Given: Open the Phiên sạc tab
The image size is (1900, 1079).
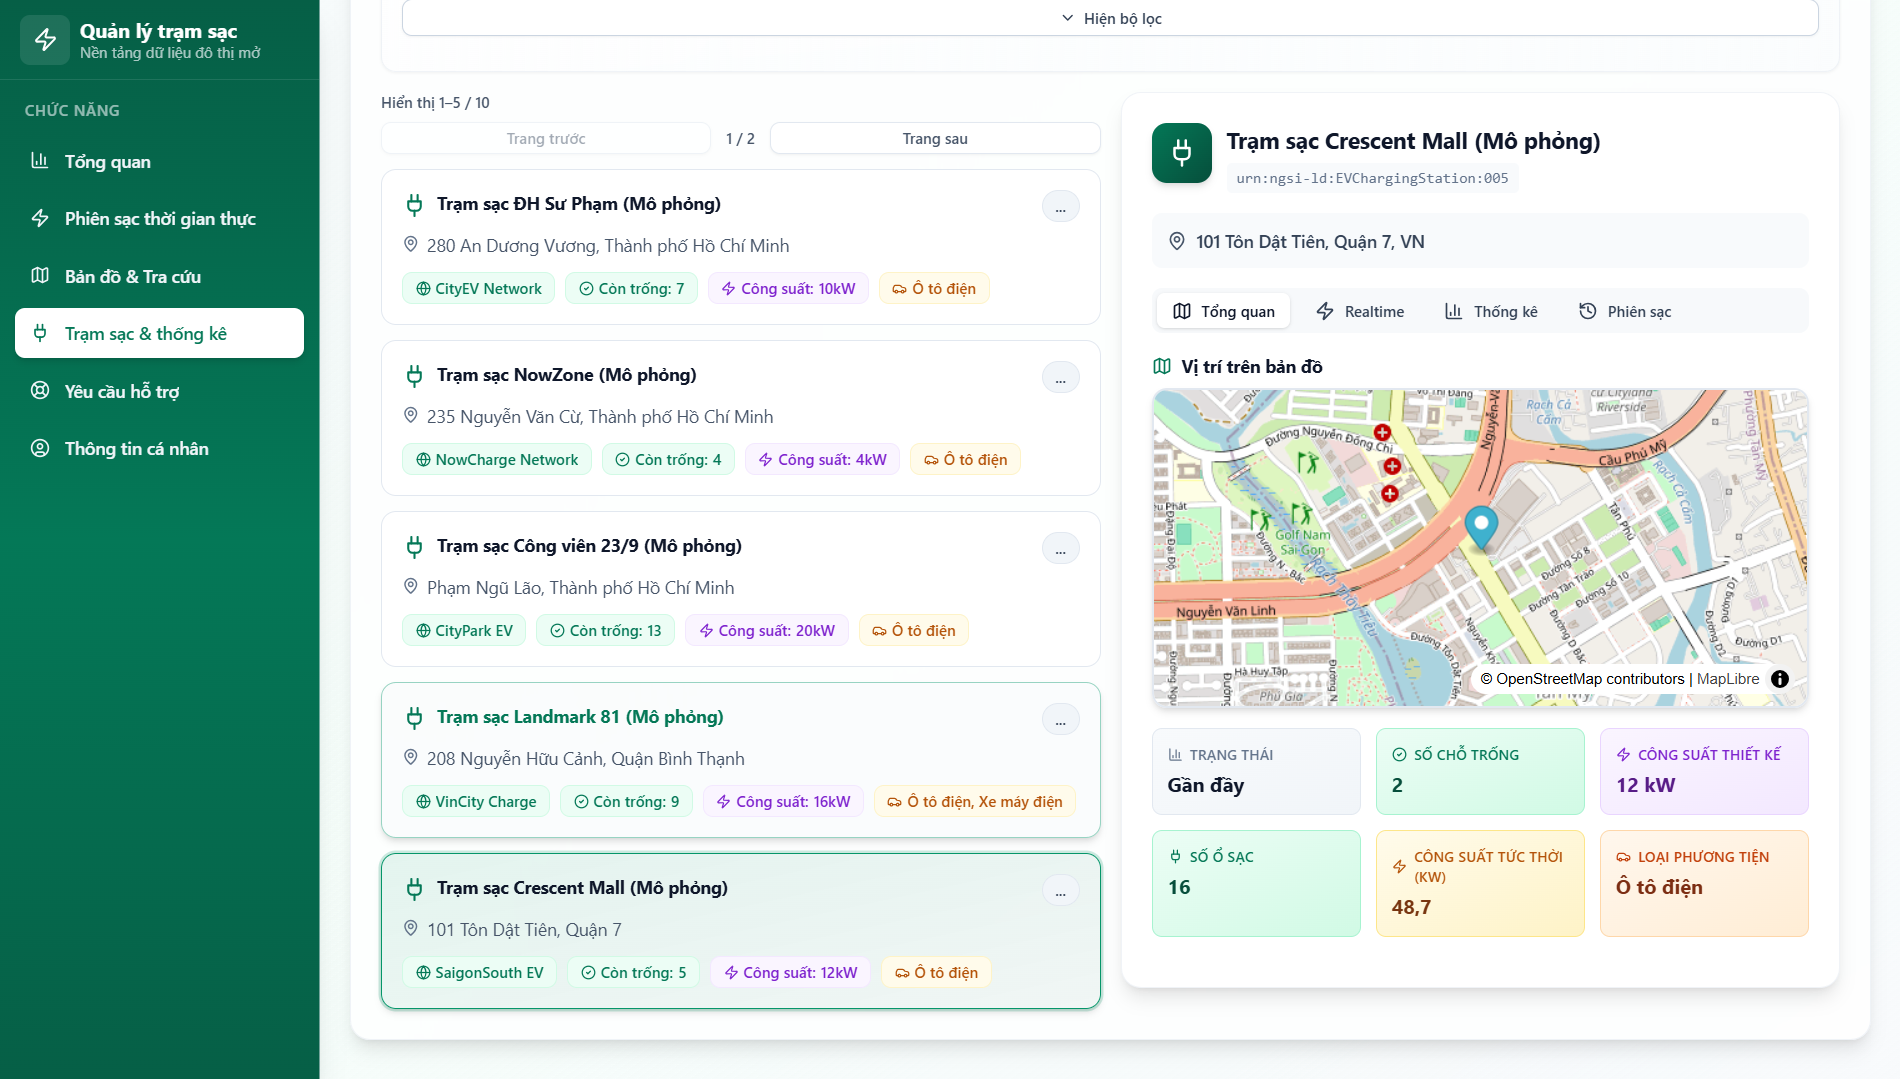Looking at the screenshot, I should click(x=1624, y=311).
